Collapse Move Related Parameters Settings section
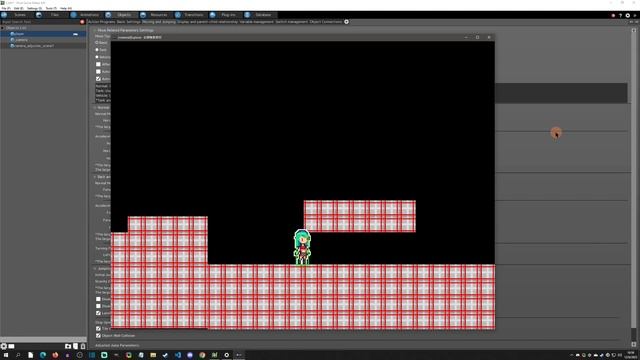The height and width of the screenshot is (360, 640). pos(94,30)
